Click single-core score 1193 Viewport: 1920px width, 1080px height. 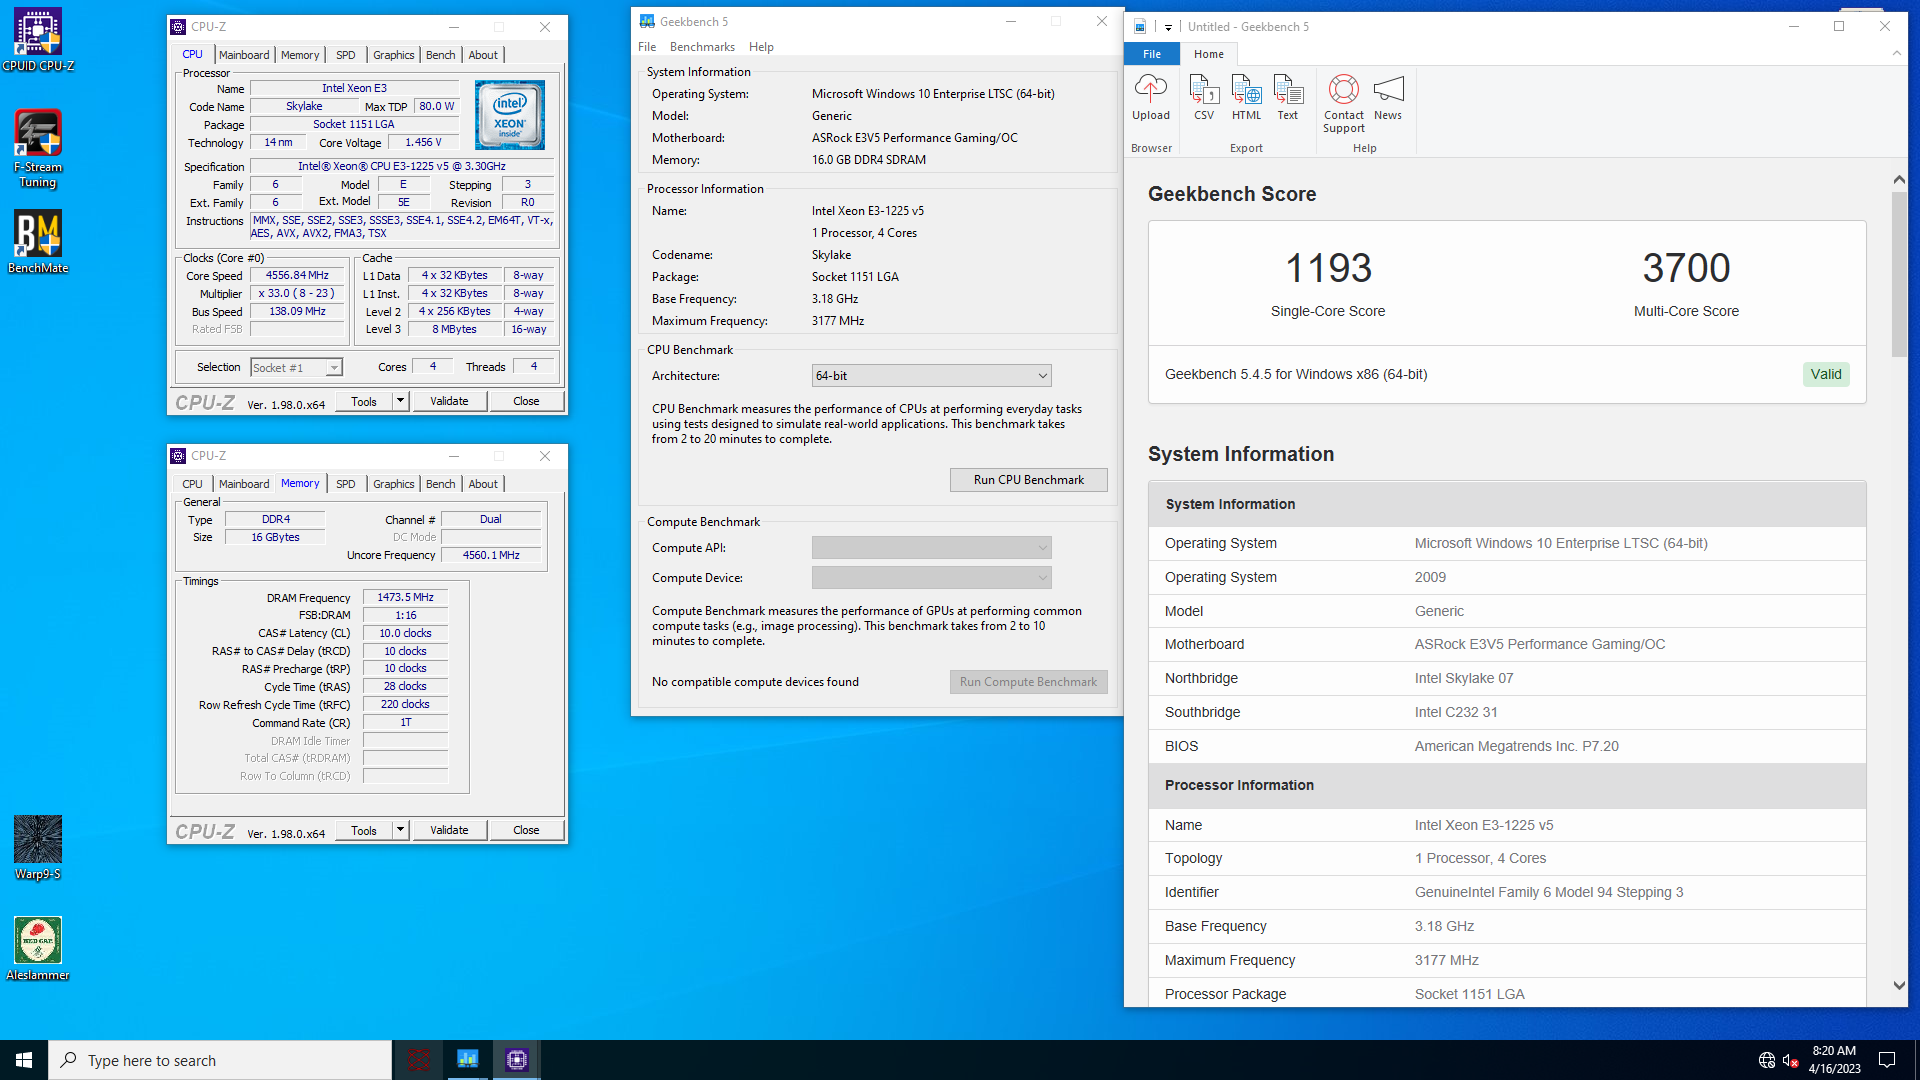[1328, 268]
